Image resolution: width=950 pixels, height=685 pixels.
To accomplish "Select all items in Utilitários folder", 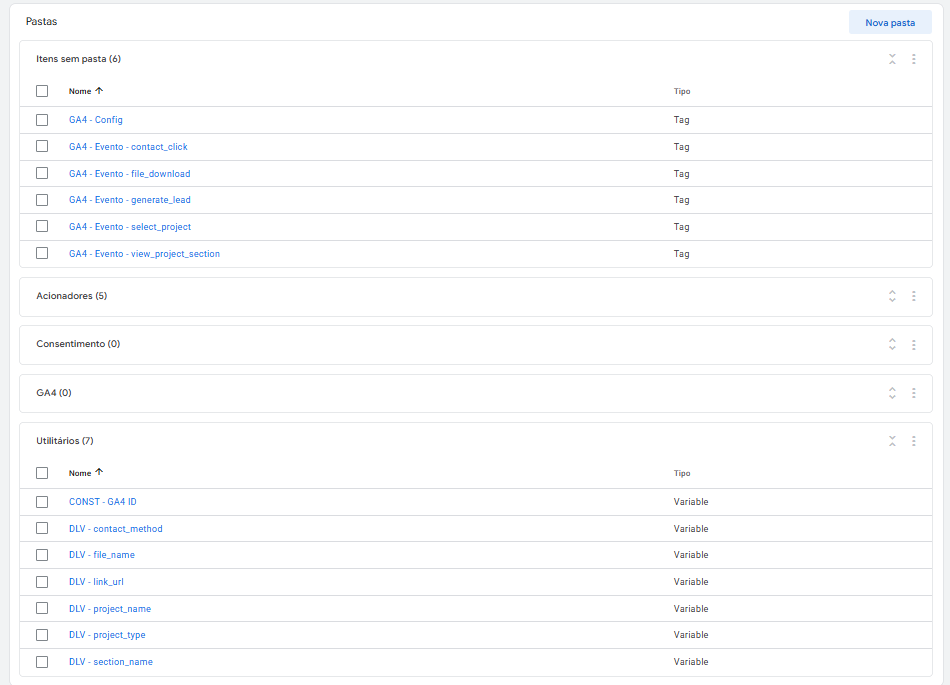I will point(42,473).
